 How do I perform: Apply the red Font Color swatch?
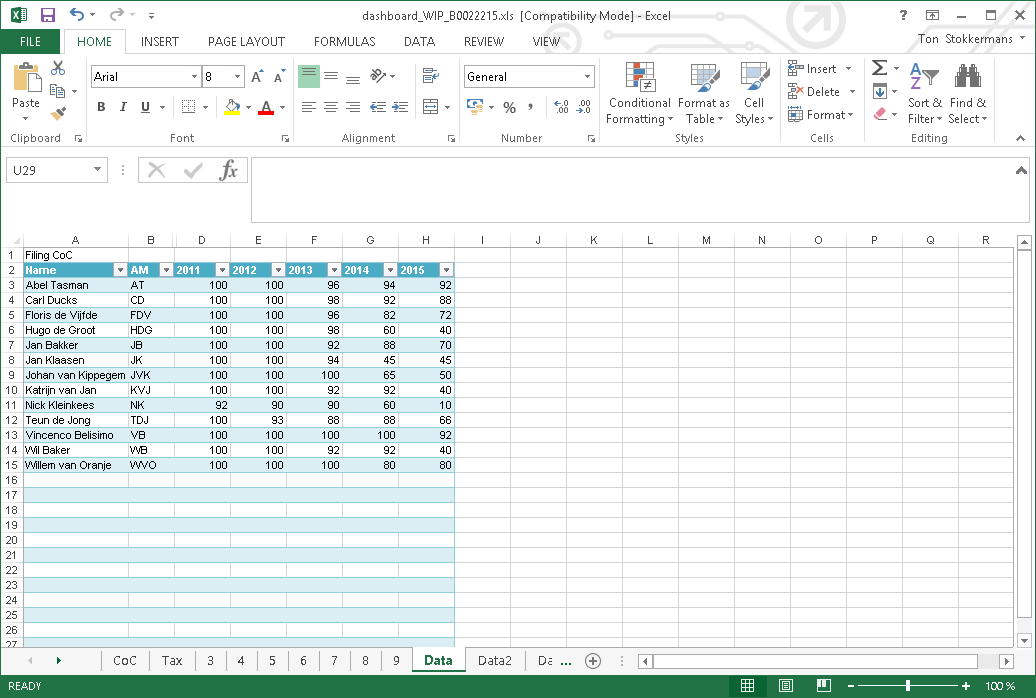tap(266, 106)
